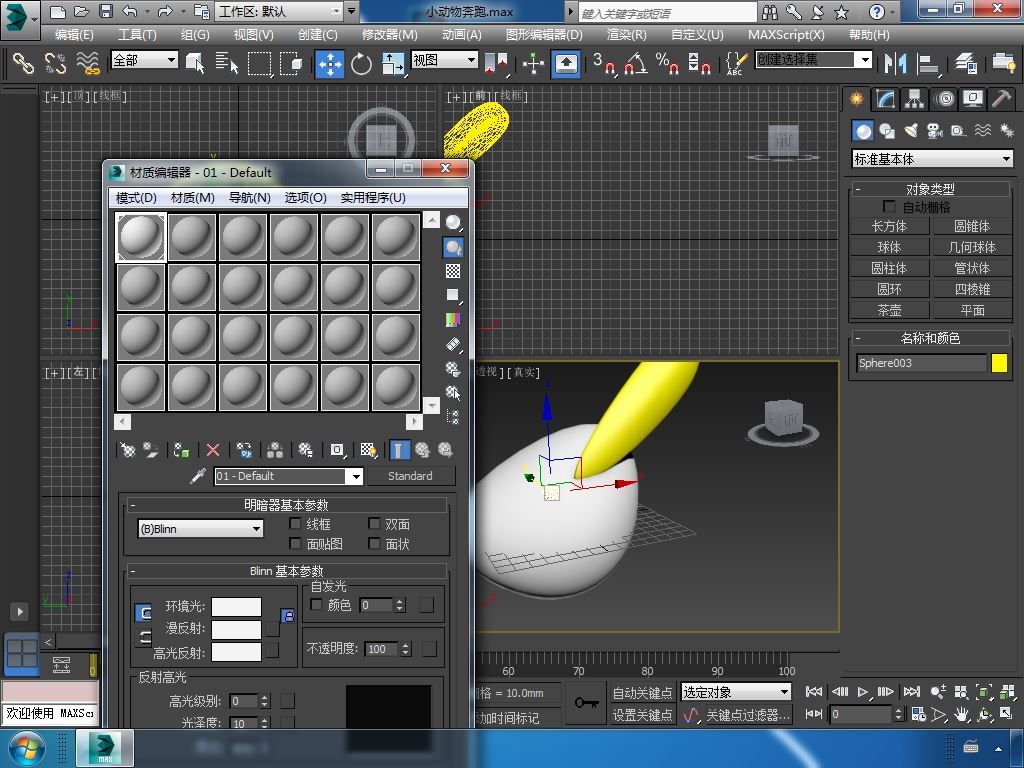Enable the 双面 two-sided checkbox
Viewport: 1024px width, 768px height.
pyautogui.click(x=374, y=524)
